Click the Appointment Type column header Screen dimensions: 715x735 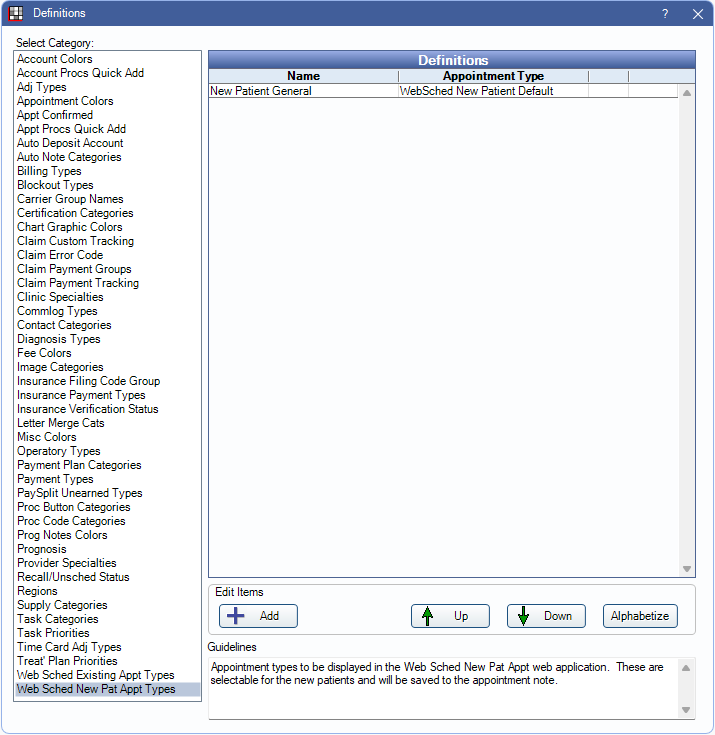493,76
